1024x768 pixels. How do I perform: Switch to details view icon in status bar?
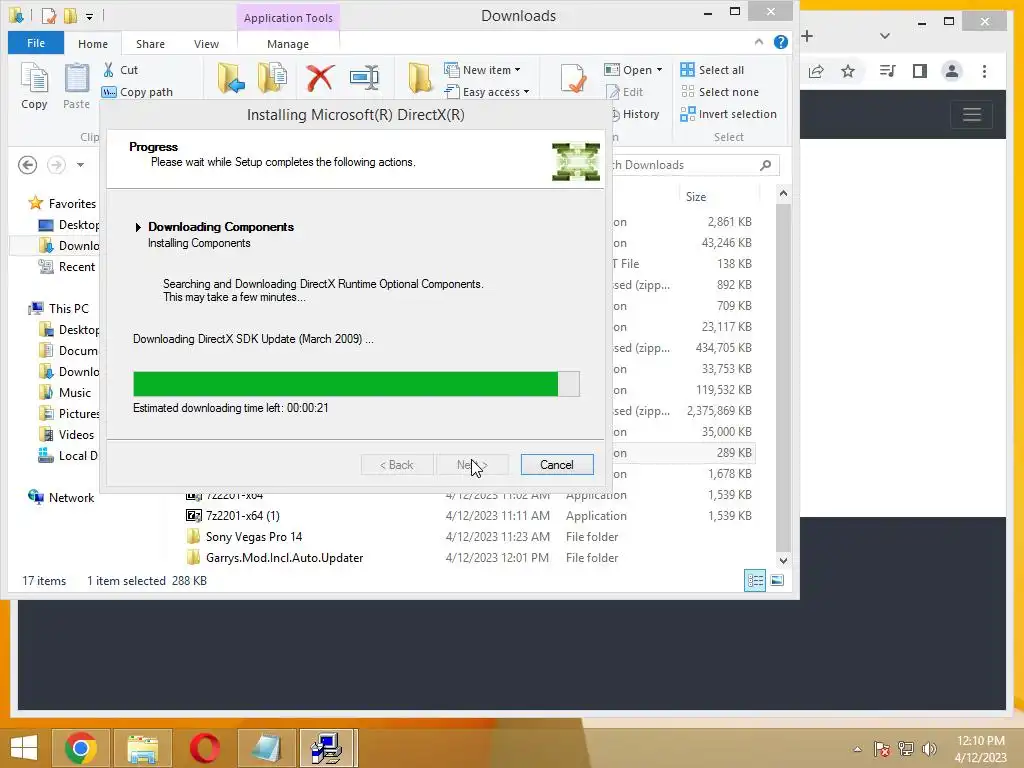point(755,581)
